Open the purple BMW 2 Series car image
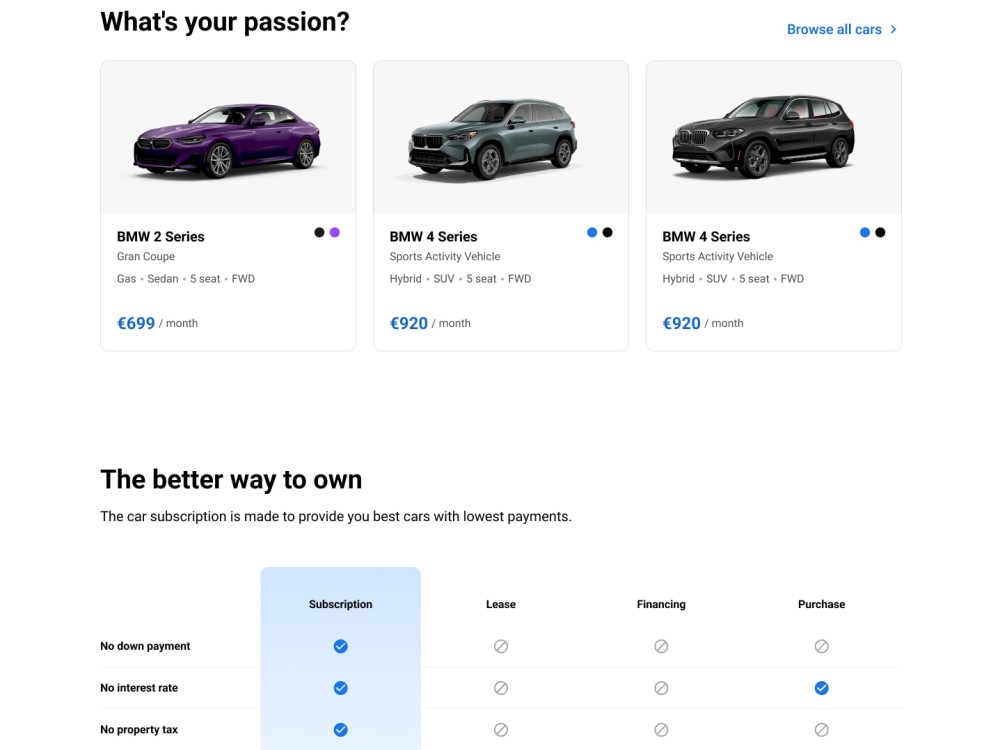1000x750 pixels. (228, 141)
